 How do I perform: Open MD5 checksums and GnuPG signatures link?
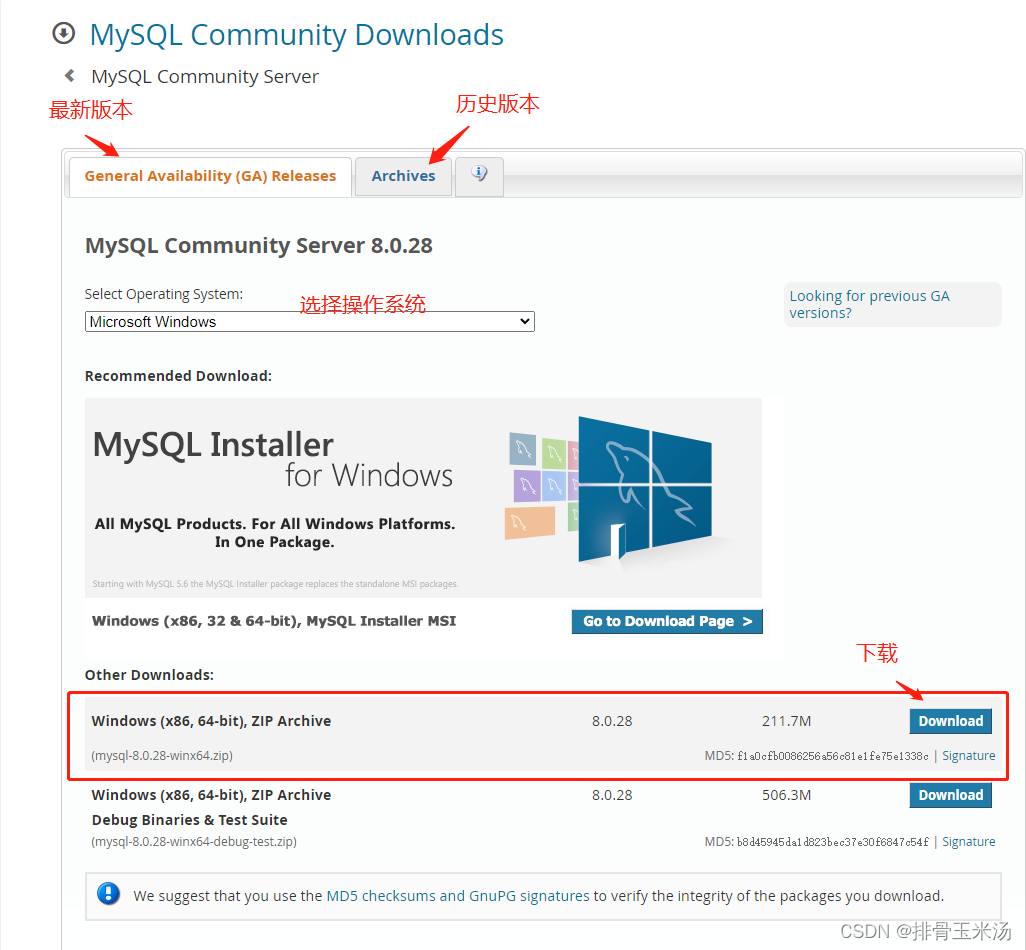pos(457,896)
